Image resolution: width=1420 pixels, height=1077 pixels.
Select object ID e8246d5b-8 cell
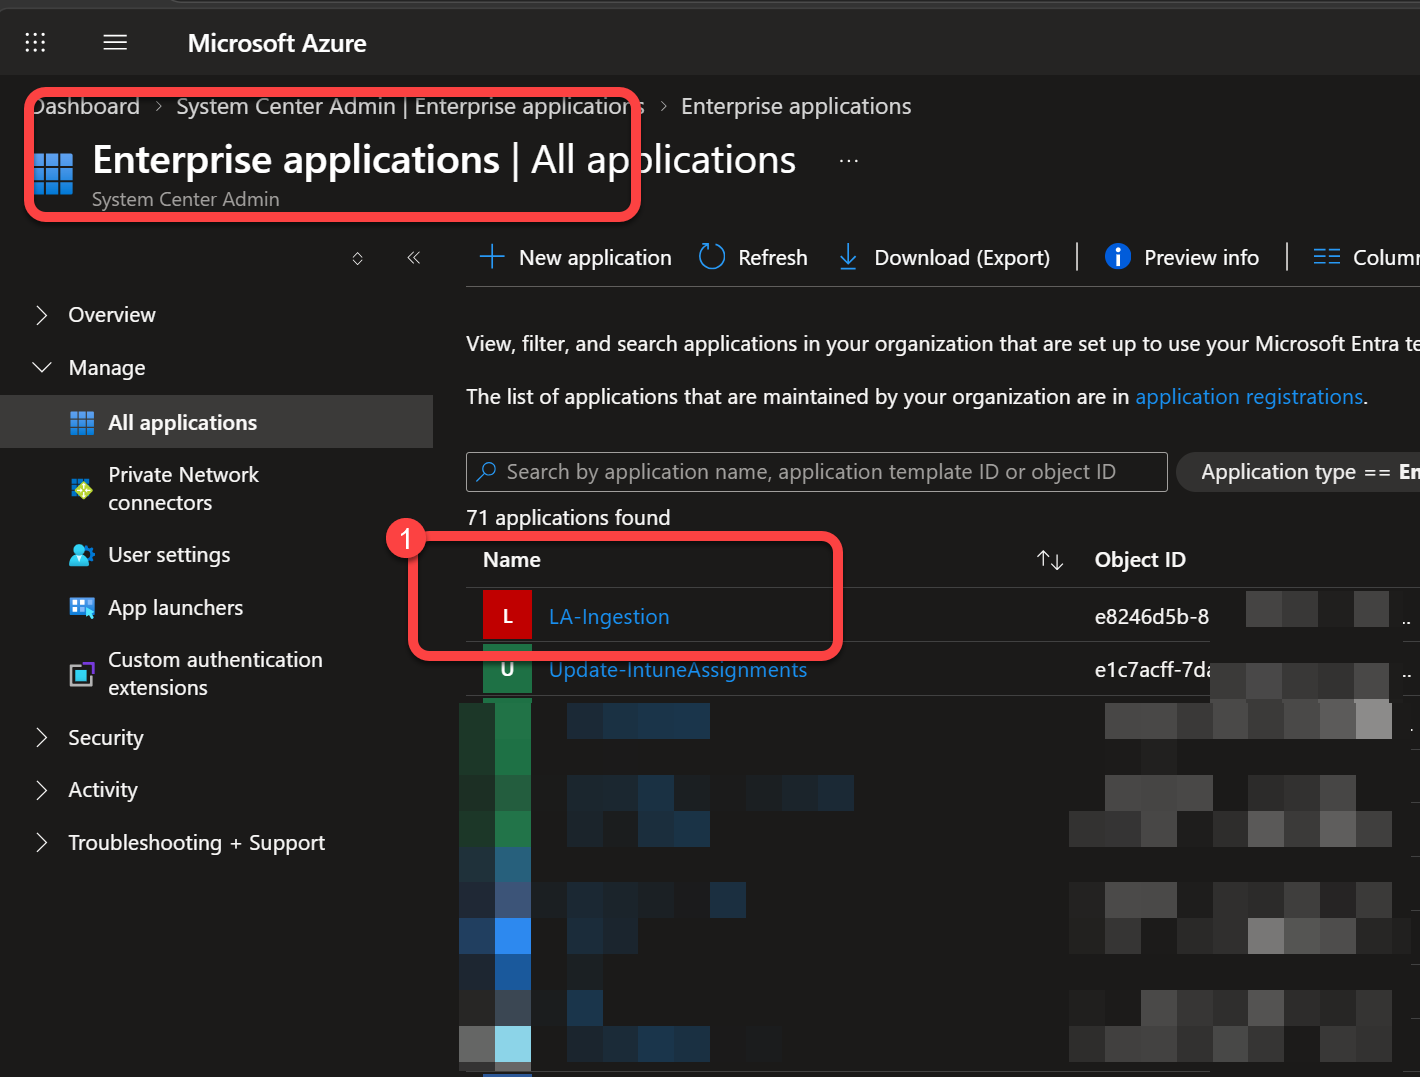(x=1152, y=617)
